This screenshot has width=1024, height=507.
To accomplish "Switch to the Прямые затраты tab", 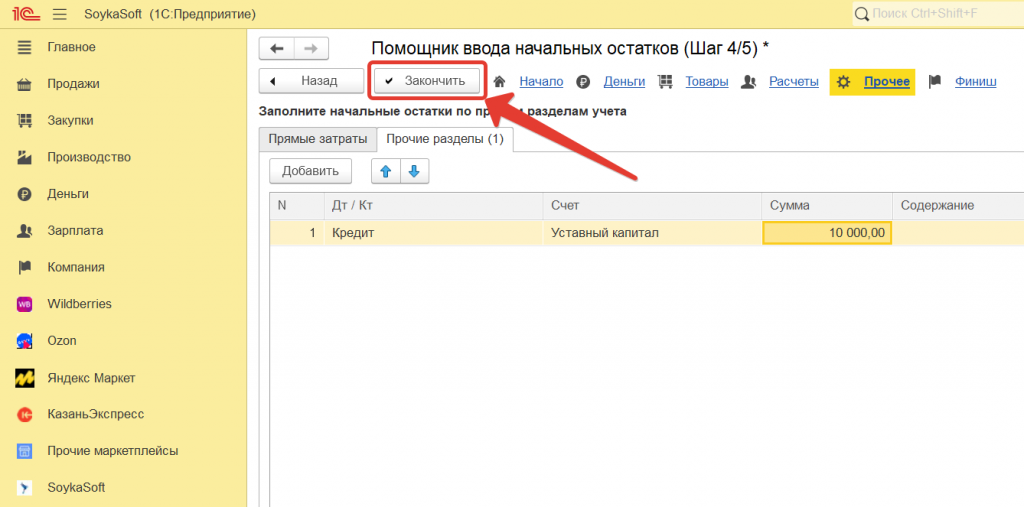I will click(317, 139).
